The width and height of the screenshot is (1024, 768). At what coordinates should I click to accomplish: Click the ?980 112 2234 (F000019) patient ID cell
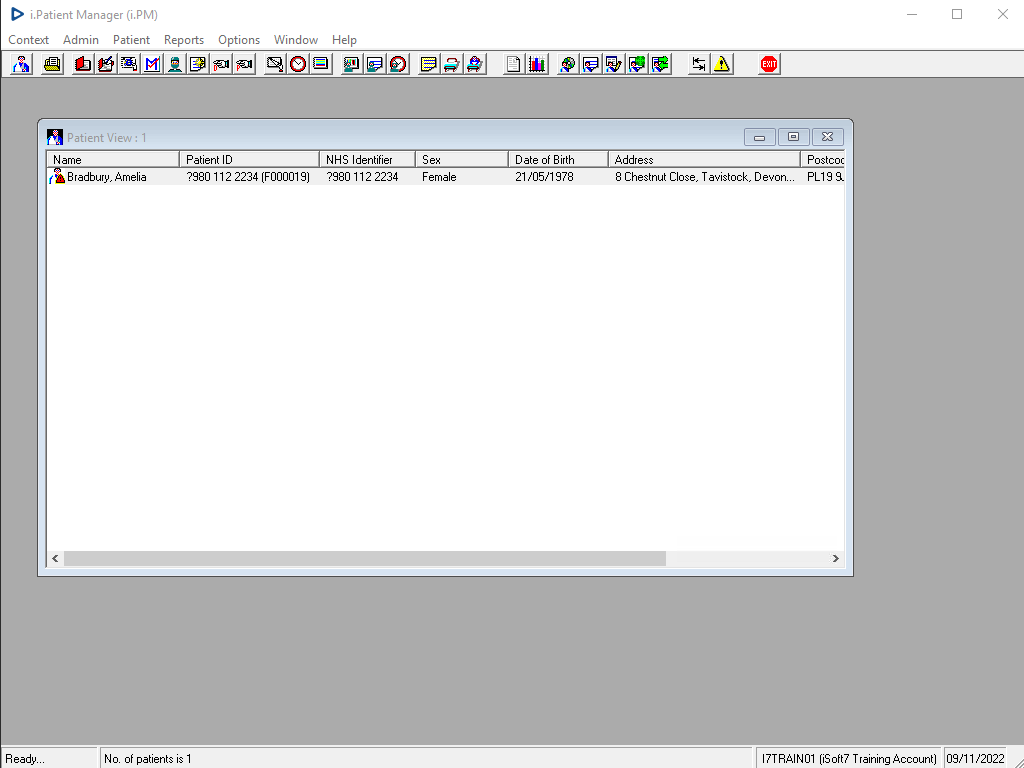[x=248, y=177]
